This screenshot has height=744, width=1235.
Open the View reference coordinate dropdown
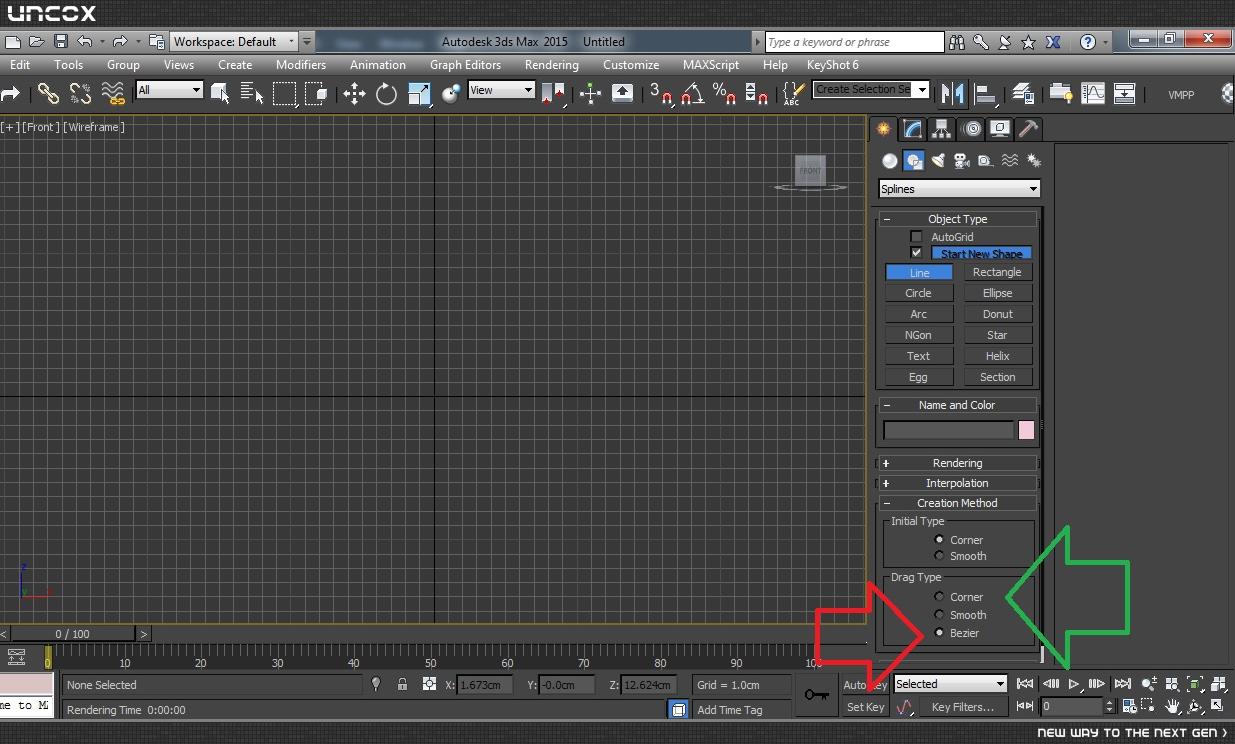pyautogui.click(x=501, y=90)
